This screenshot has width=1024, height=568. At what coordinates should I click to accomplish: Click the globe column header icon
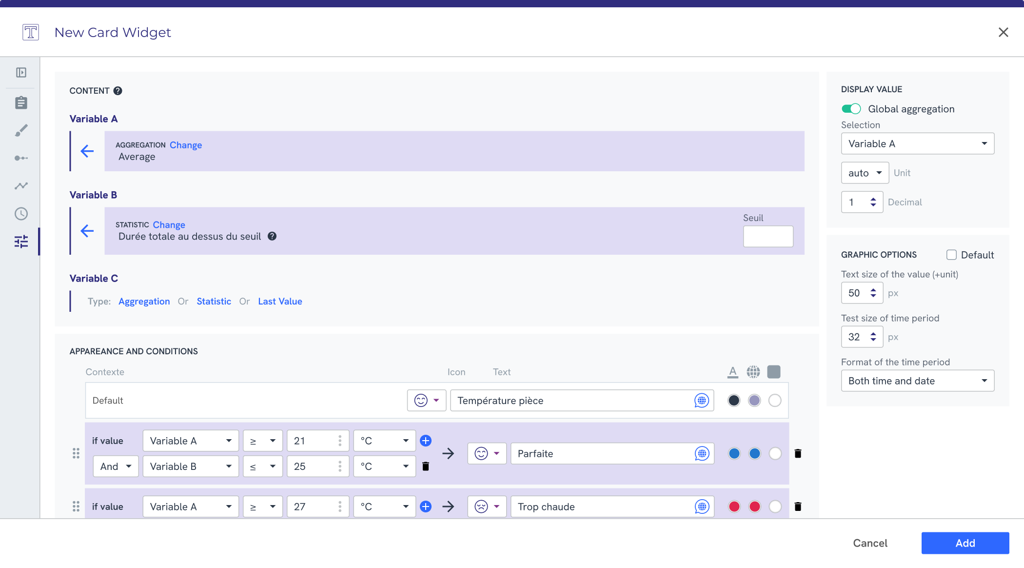(753, 372)
